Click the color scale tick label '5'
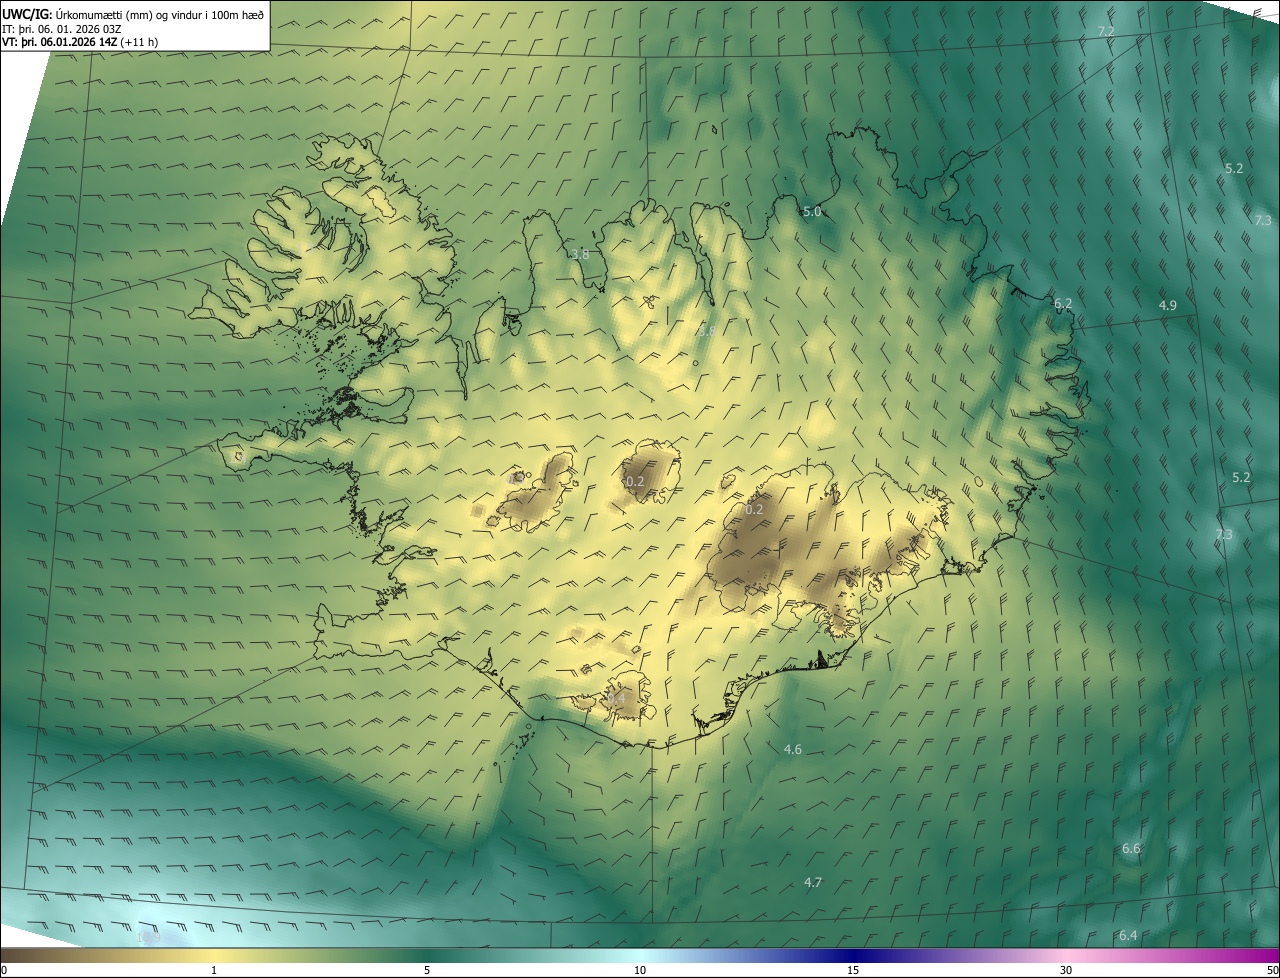The image size is (1280, 978). tap(427, 970)
